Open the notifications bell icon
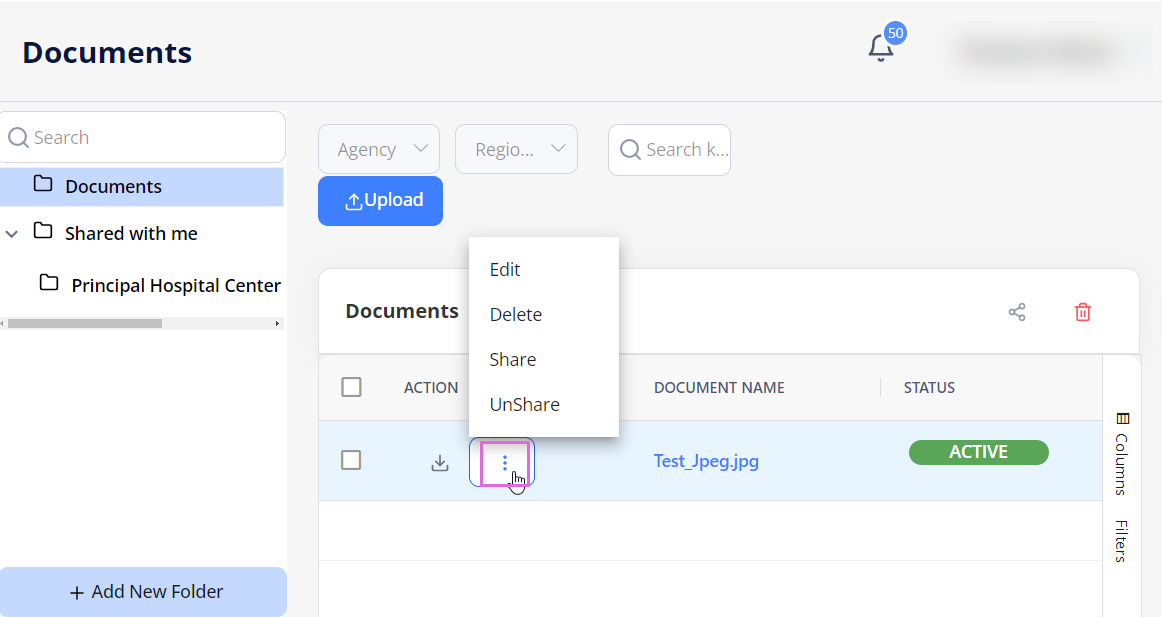Screen dimensions: 1162x617 880,48
